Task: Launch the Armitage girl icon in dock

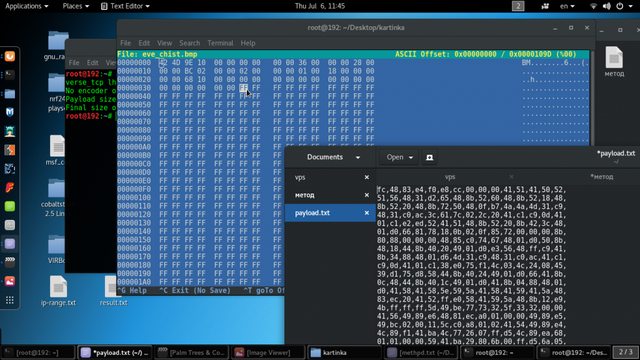Action: pos(10,131)
